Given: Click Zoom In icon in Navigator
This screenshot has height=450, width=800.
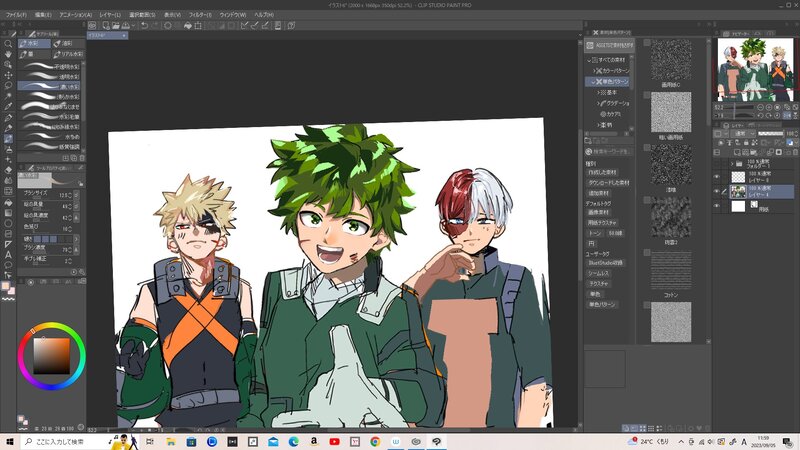Looking at the screenshot, I should pos(769,107).
